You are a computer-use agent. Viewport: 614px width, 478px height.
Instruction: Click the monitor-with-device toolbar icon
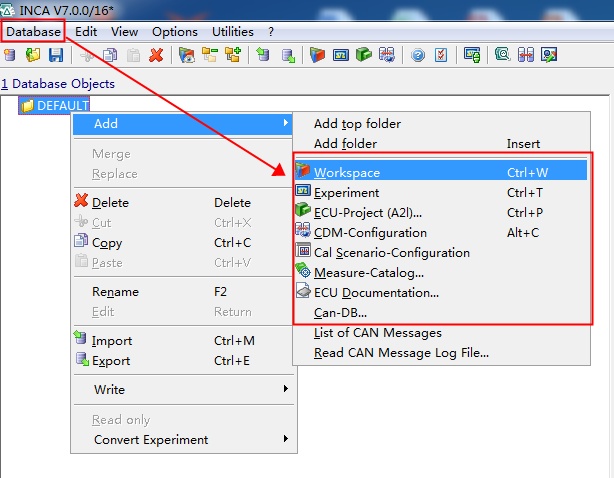[472, 55]
